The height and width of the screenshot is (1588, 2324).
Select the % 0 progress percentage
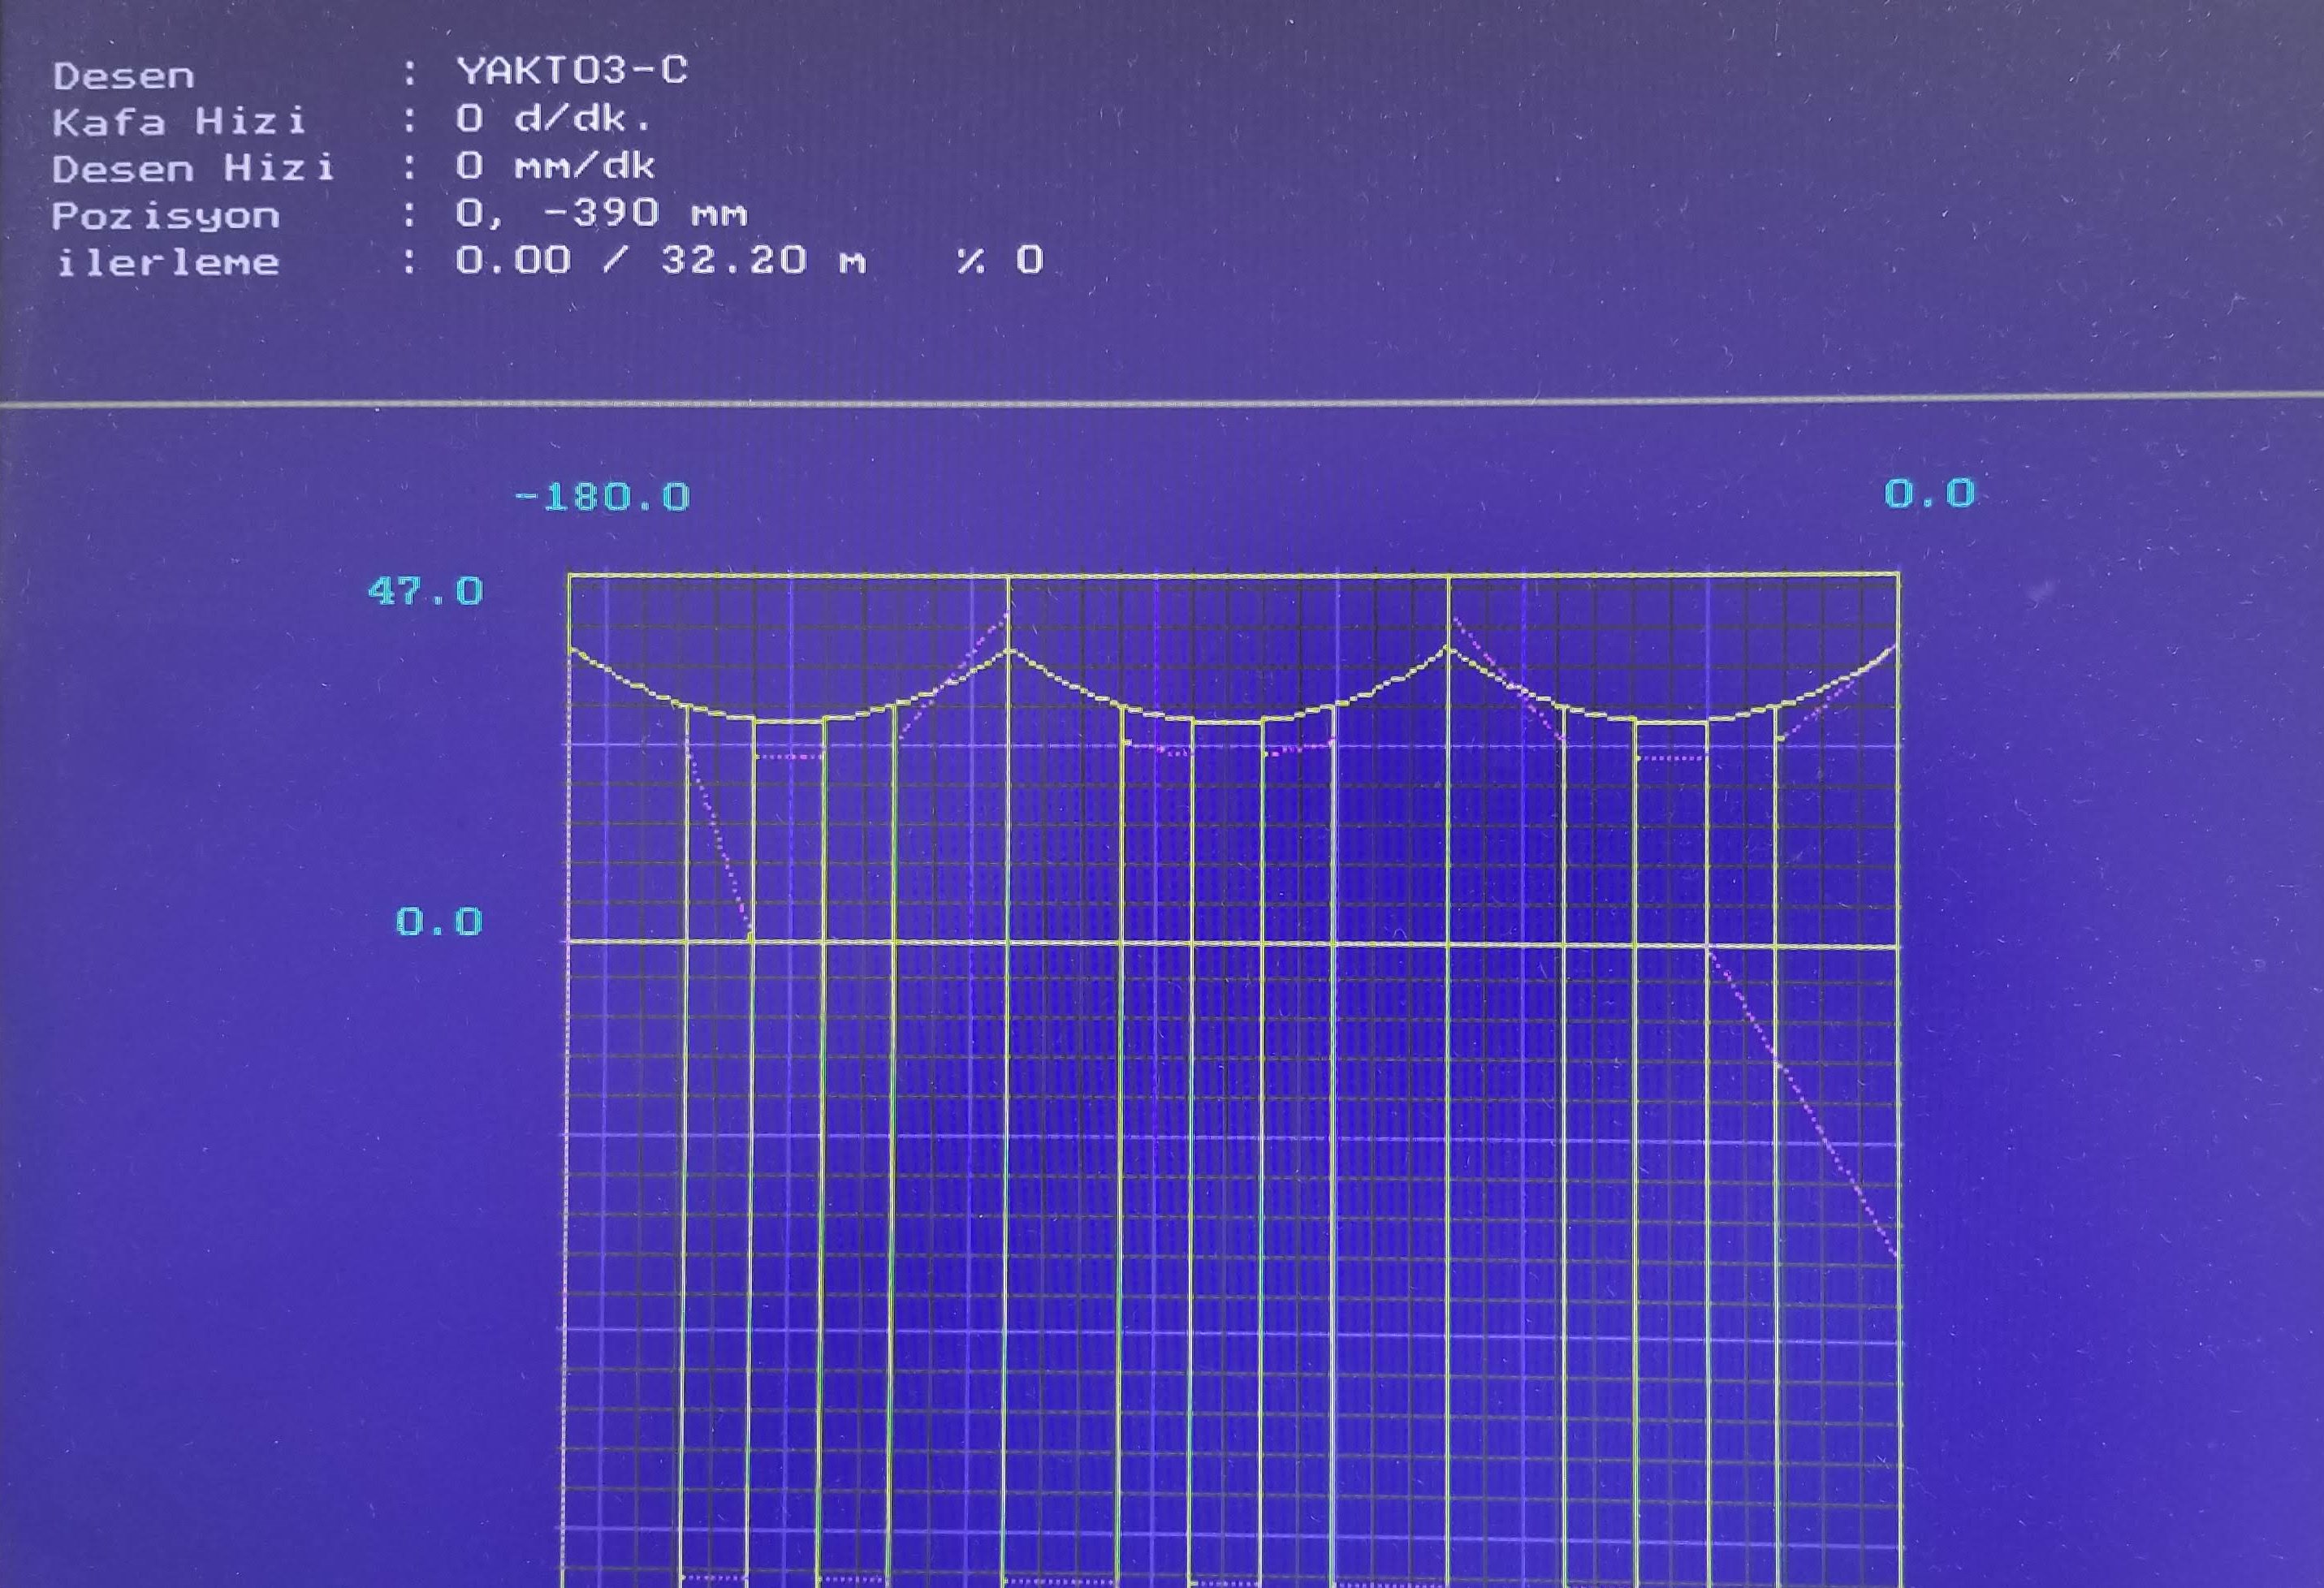pyautogui.click(x=1000, y=260)
